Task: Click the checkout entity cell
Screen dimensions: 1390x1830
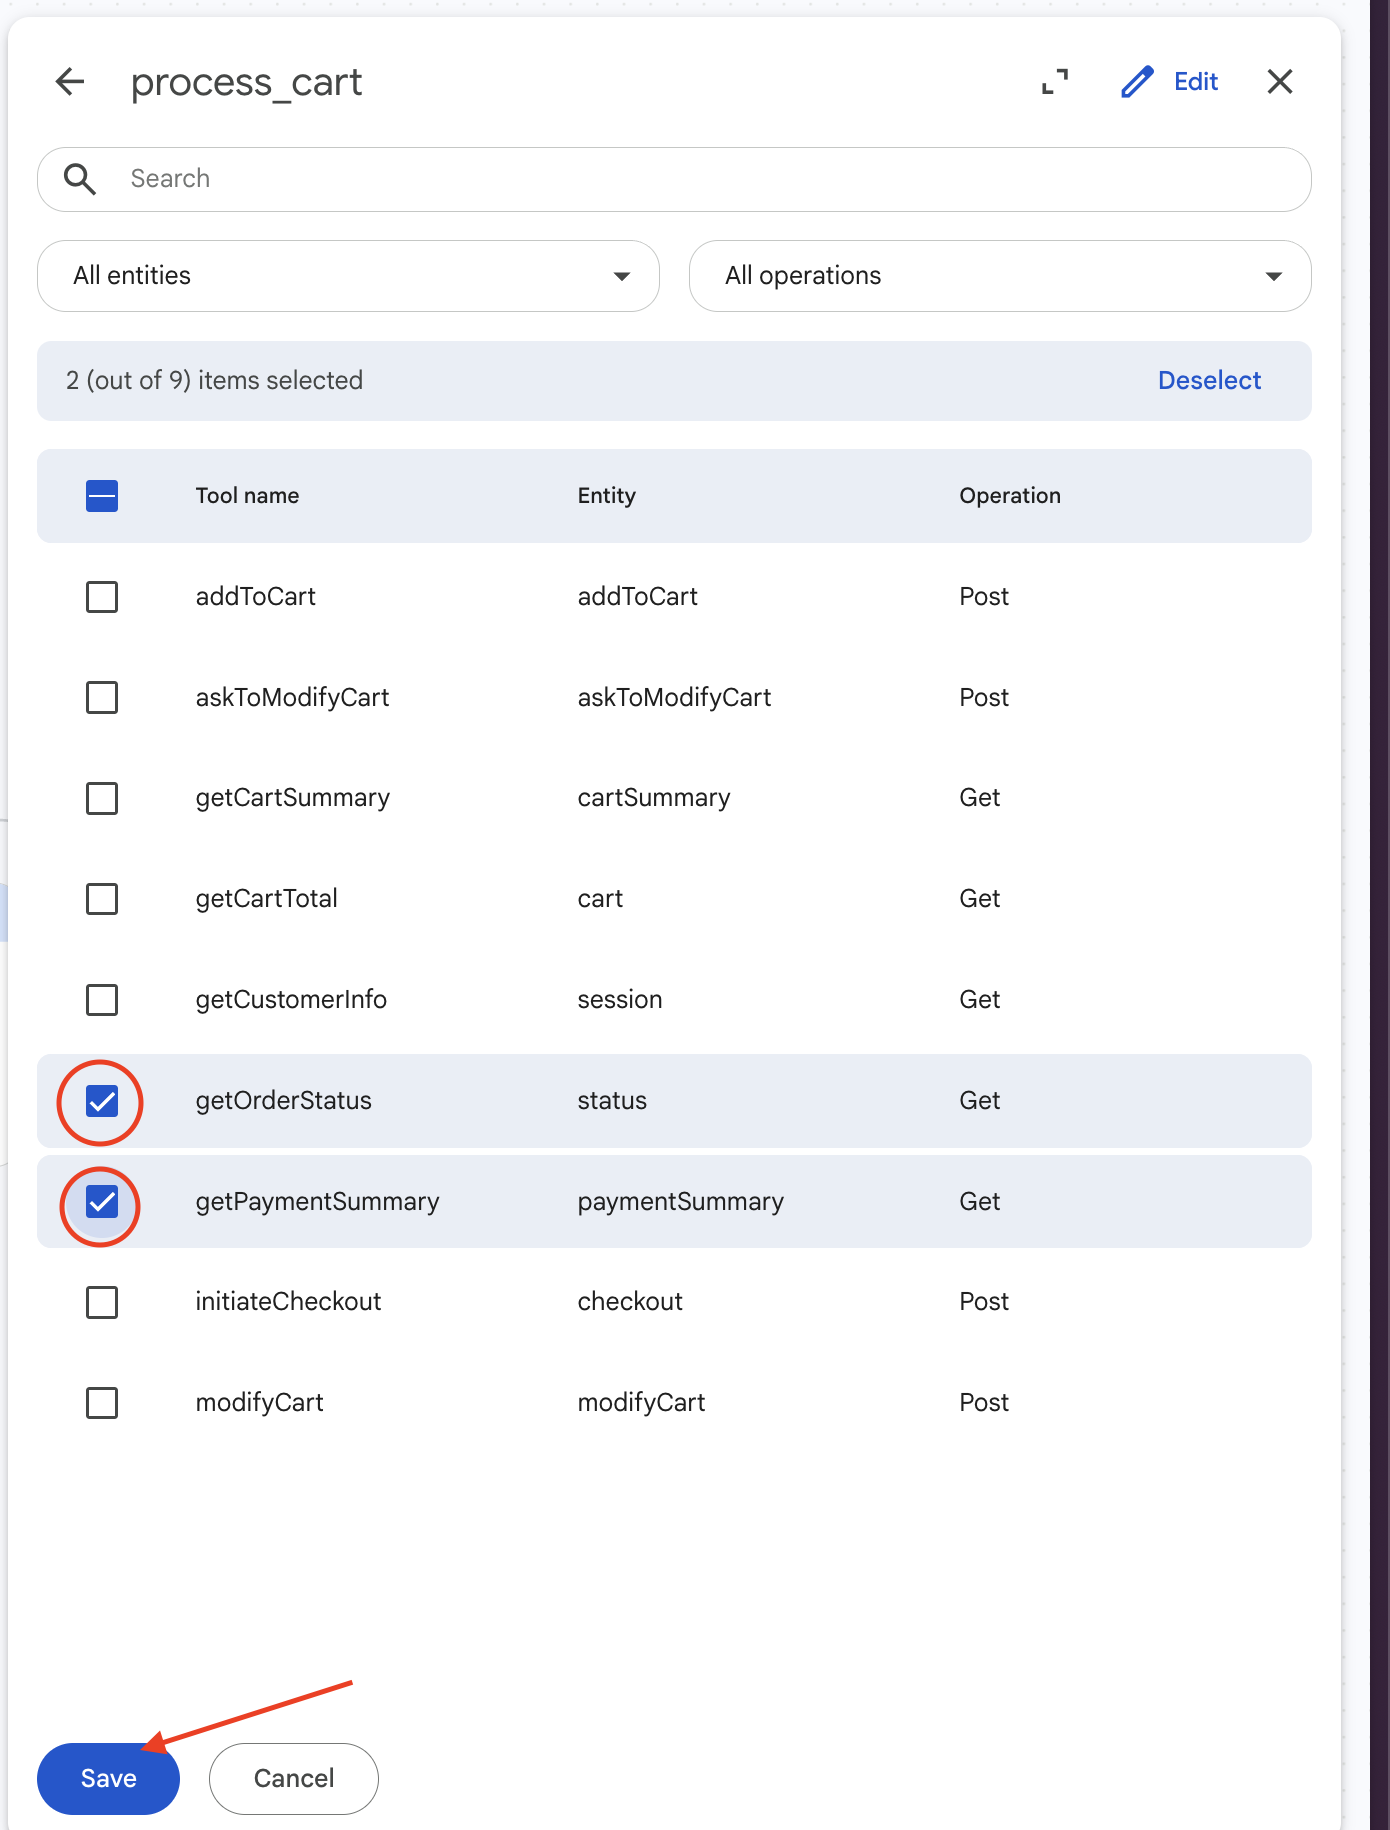Action: (x=630, y=1302)
